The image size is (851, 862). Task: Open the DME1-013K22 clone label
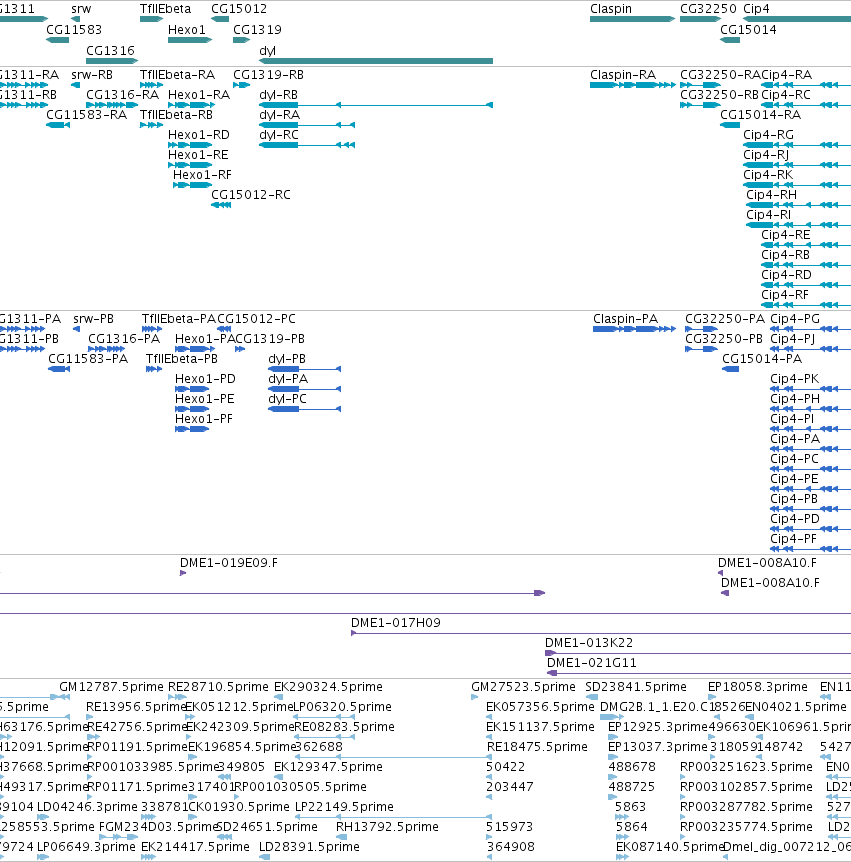[589, 643]
